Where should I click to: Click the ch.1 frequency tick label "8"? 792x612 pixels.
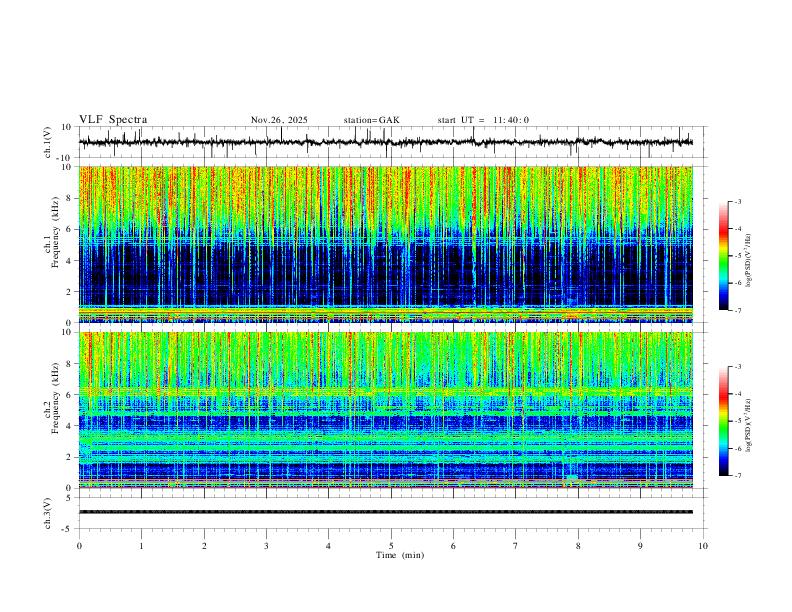coord(70,198)
